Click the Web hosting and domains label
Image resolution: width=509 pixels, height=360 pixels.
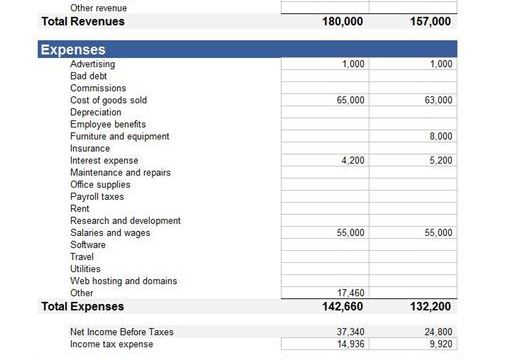[123, 281]
